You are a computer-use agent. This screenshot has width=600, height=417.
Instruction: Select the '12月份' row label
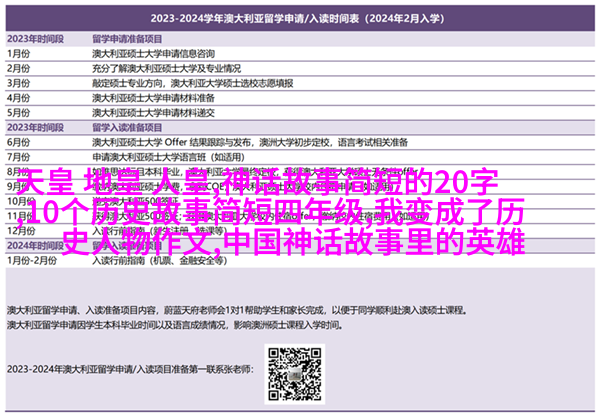21,231
